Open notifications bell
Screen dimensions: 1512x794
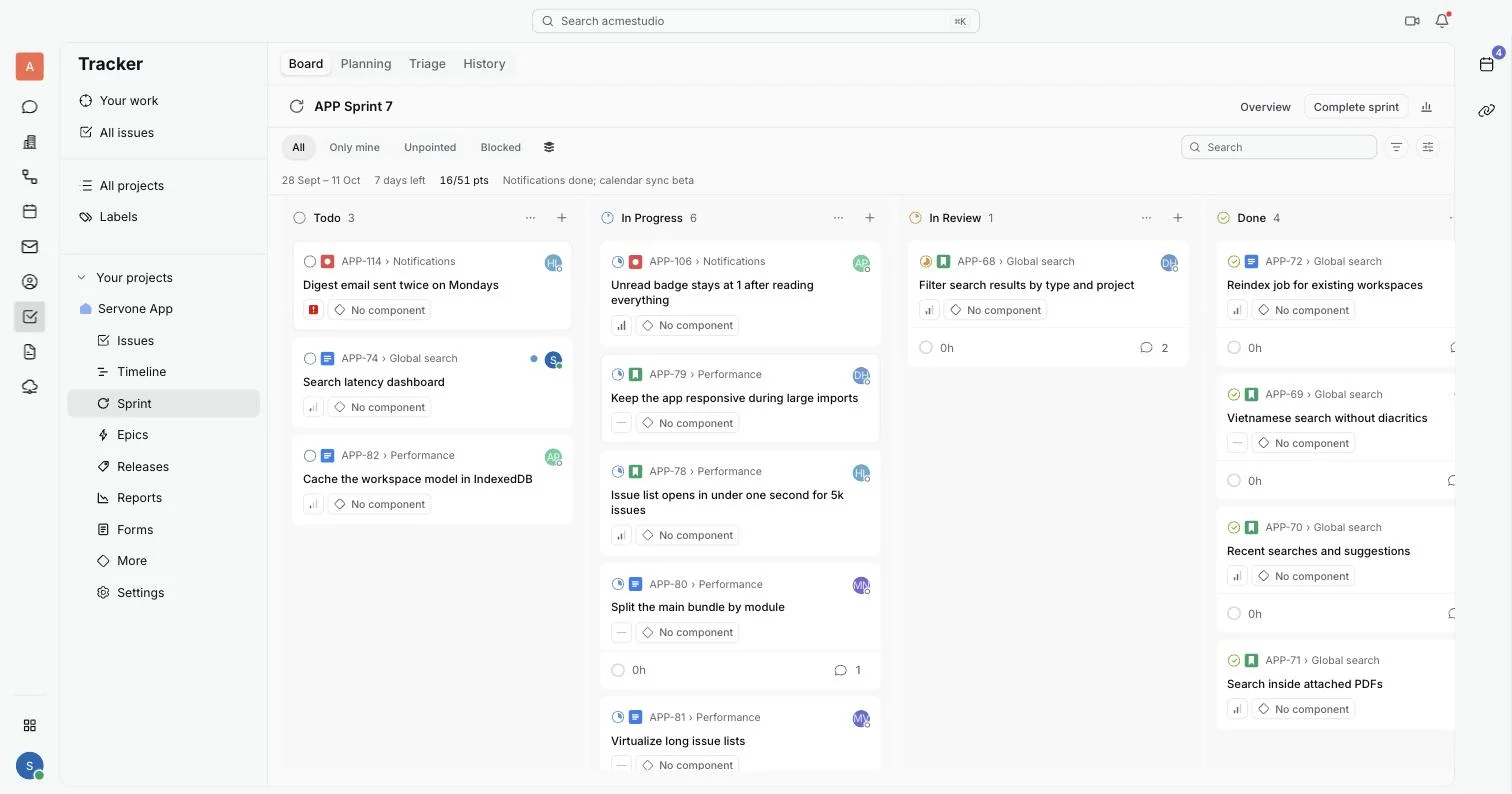point(1442,21)
